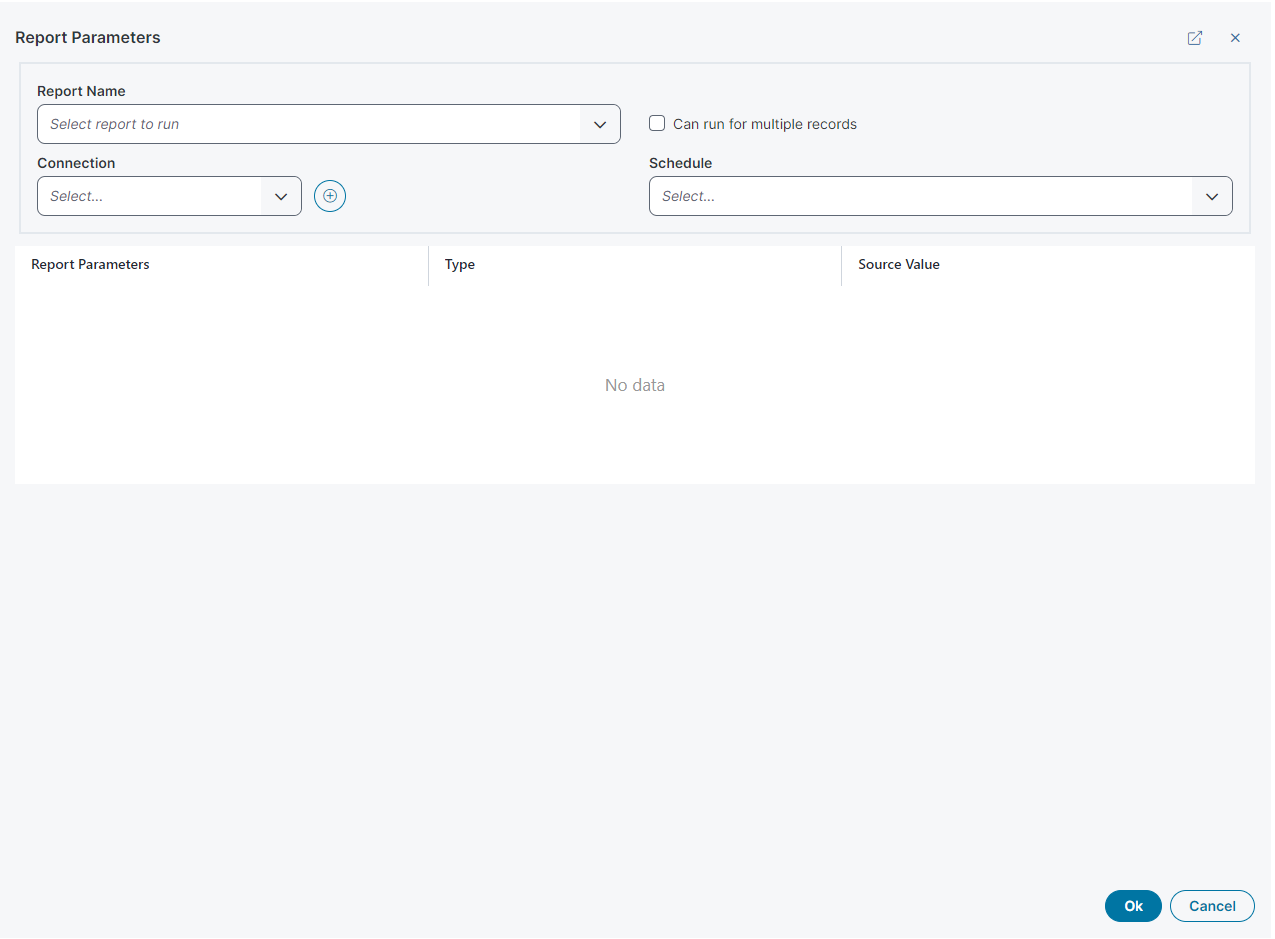Click inside the Report Name input field
The height and width of the screenshot is (939, 1275).
click(x=300, y=123)
